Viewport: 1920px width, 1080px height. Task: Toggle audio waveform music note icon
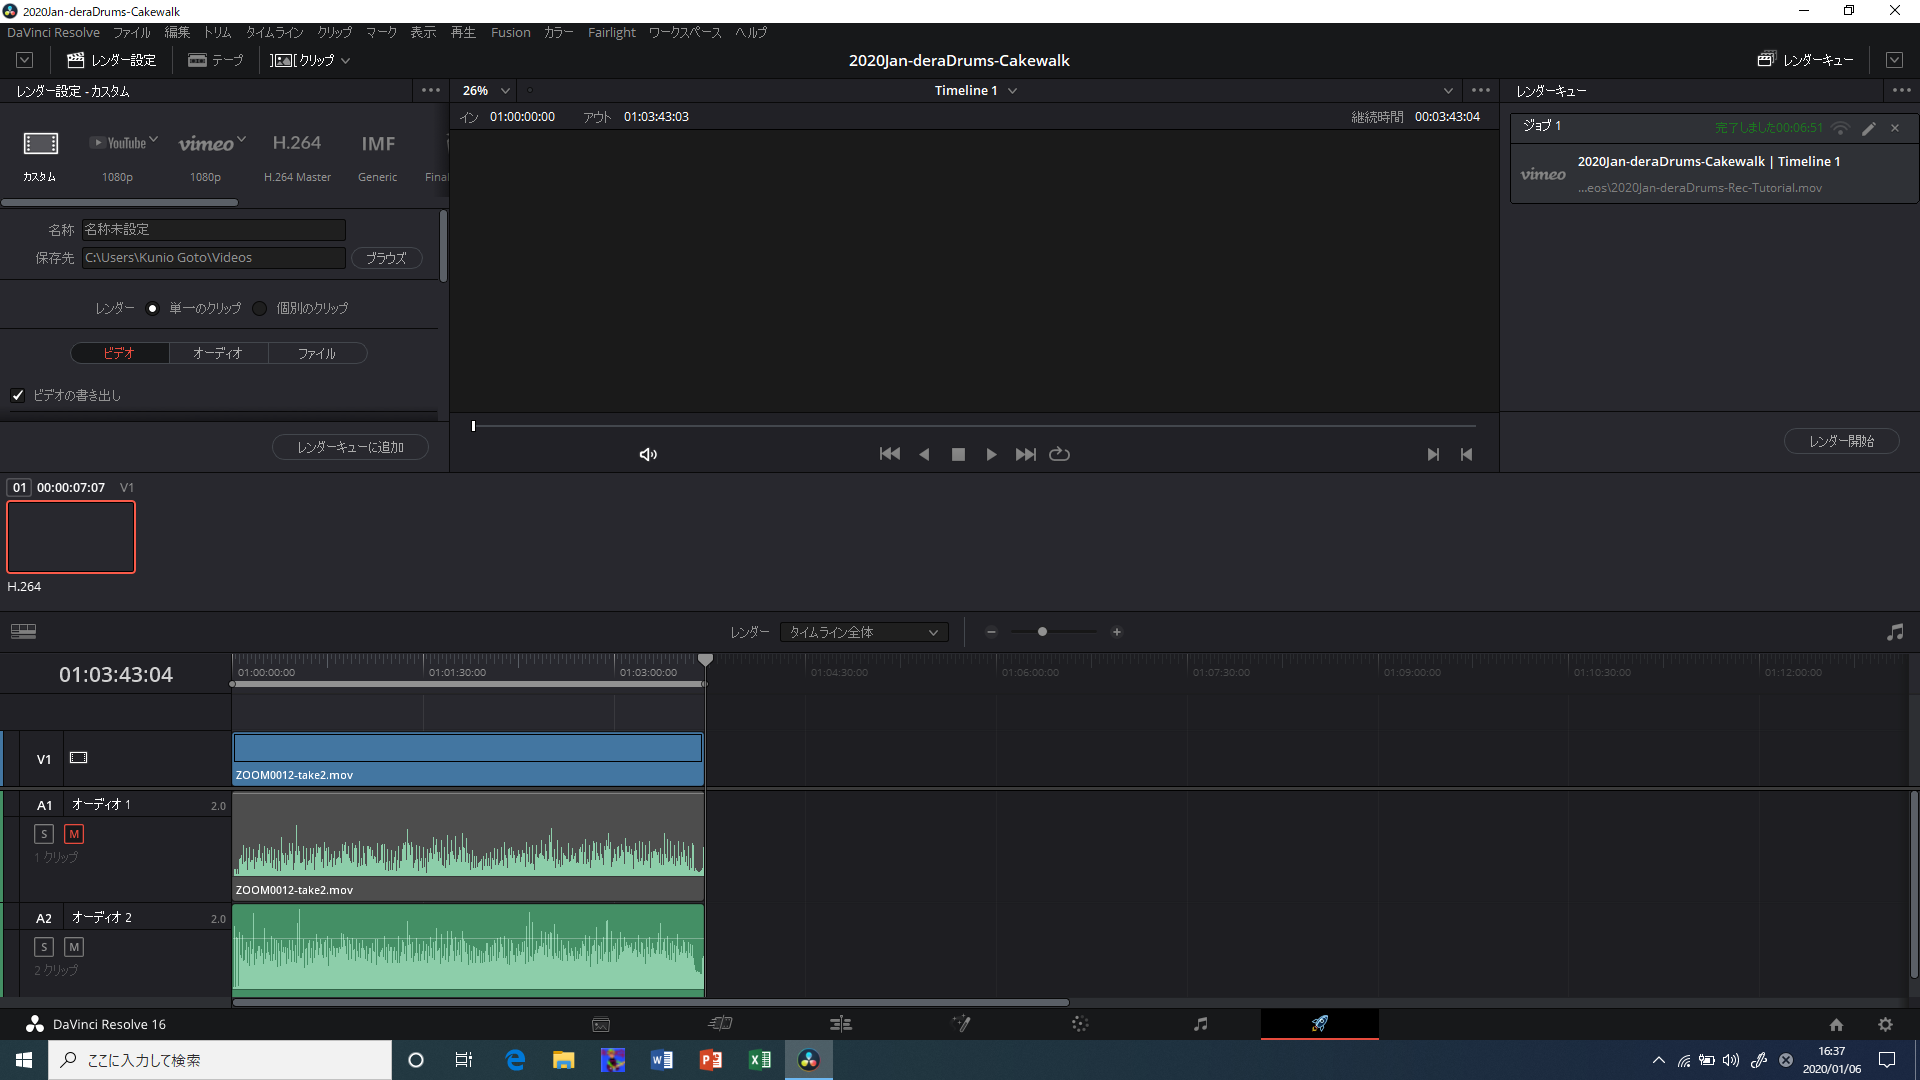pos(1895,632)
